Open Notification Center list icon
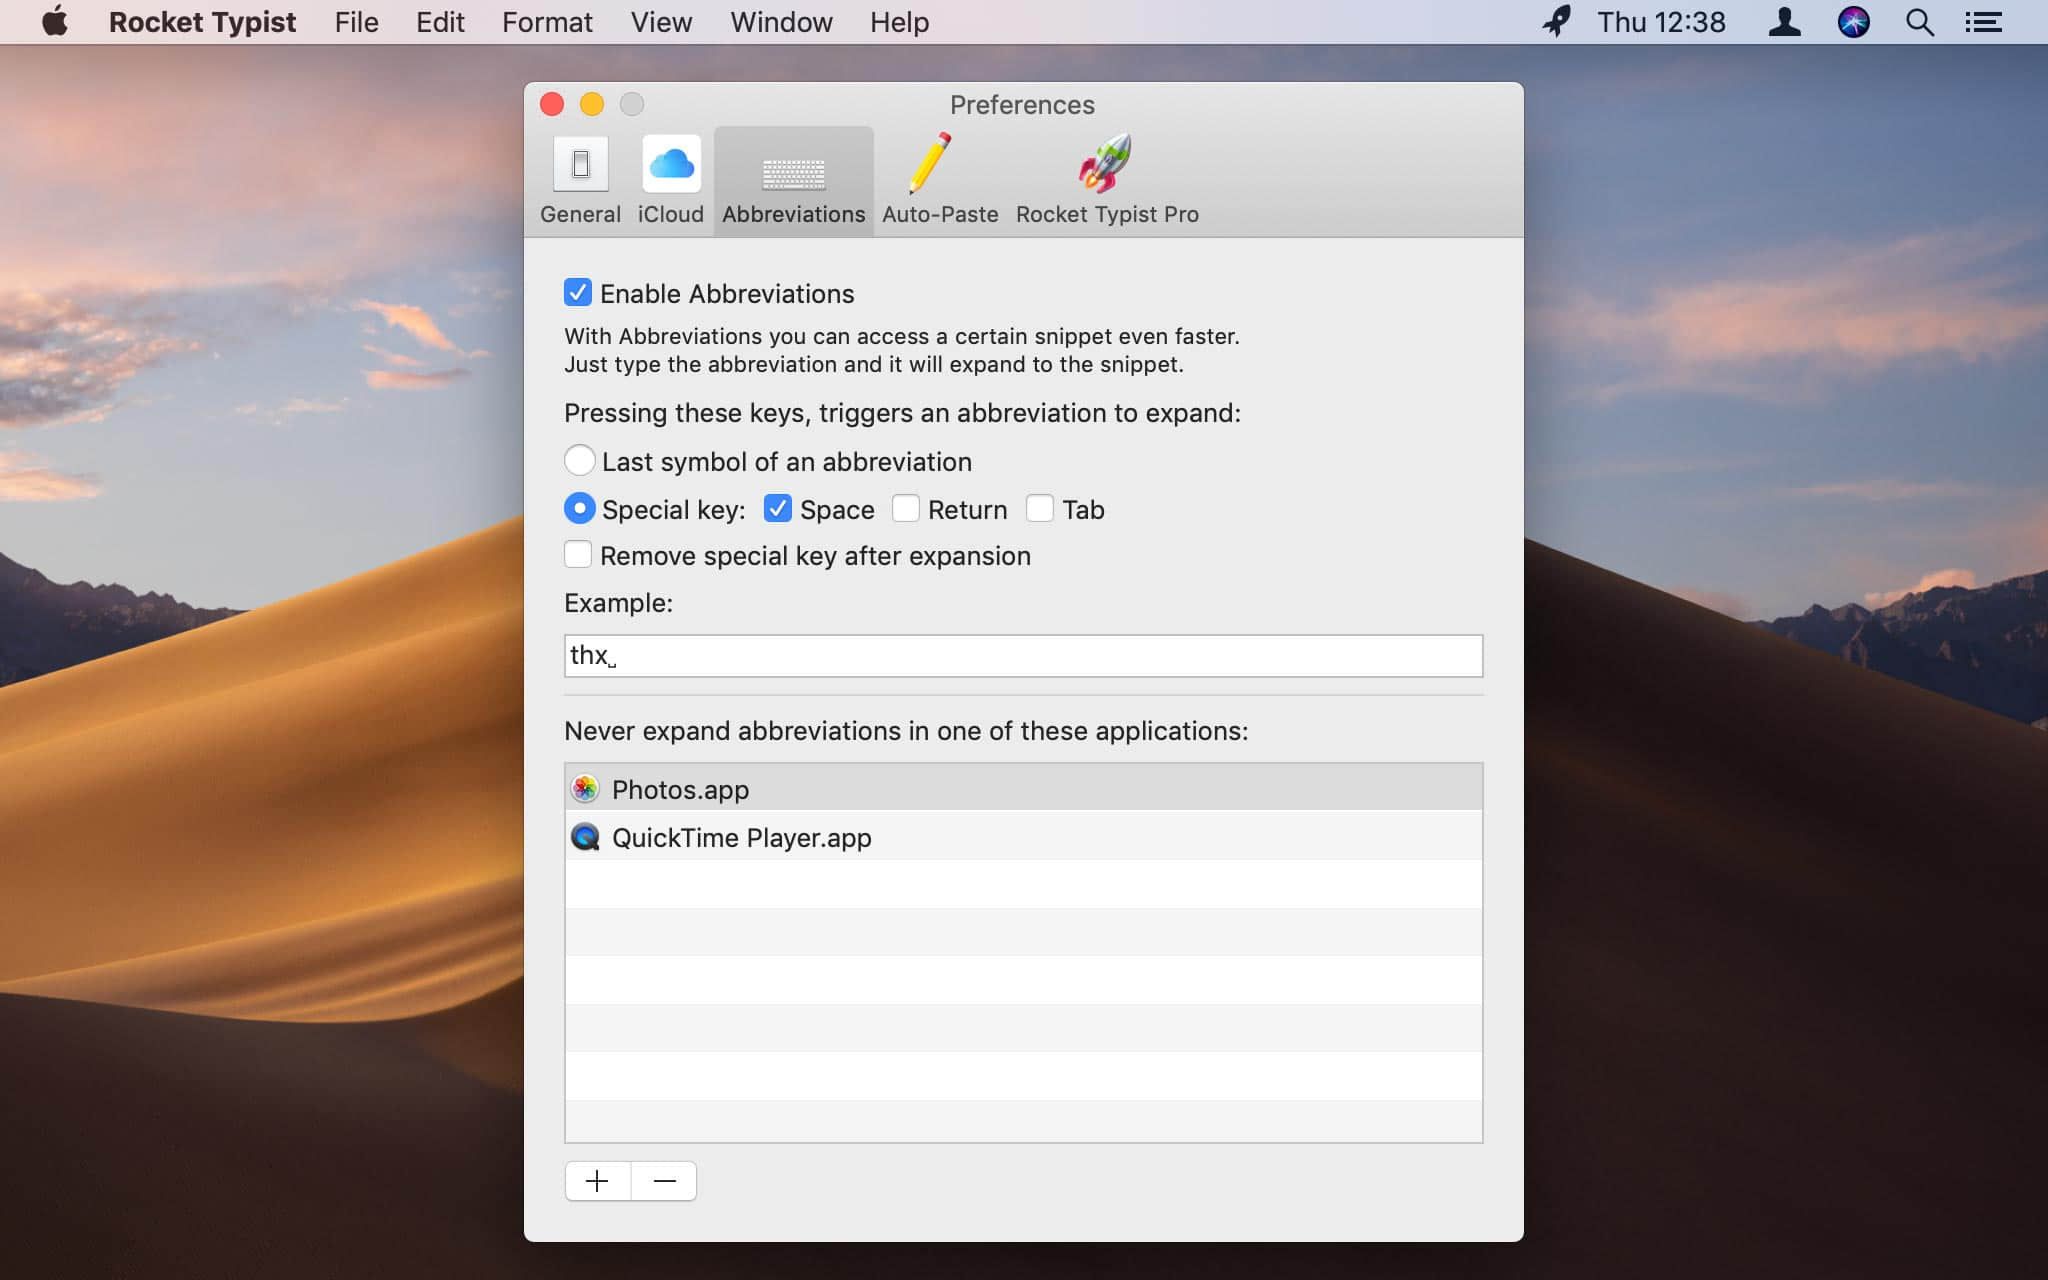The height and width of the screenshot is (1280, 2048). (1983, 22)
